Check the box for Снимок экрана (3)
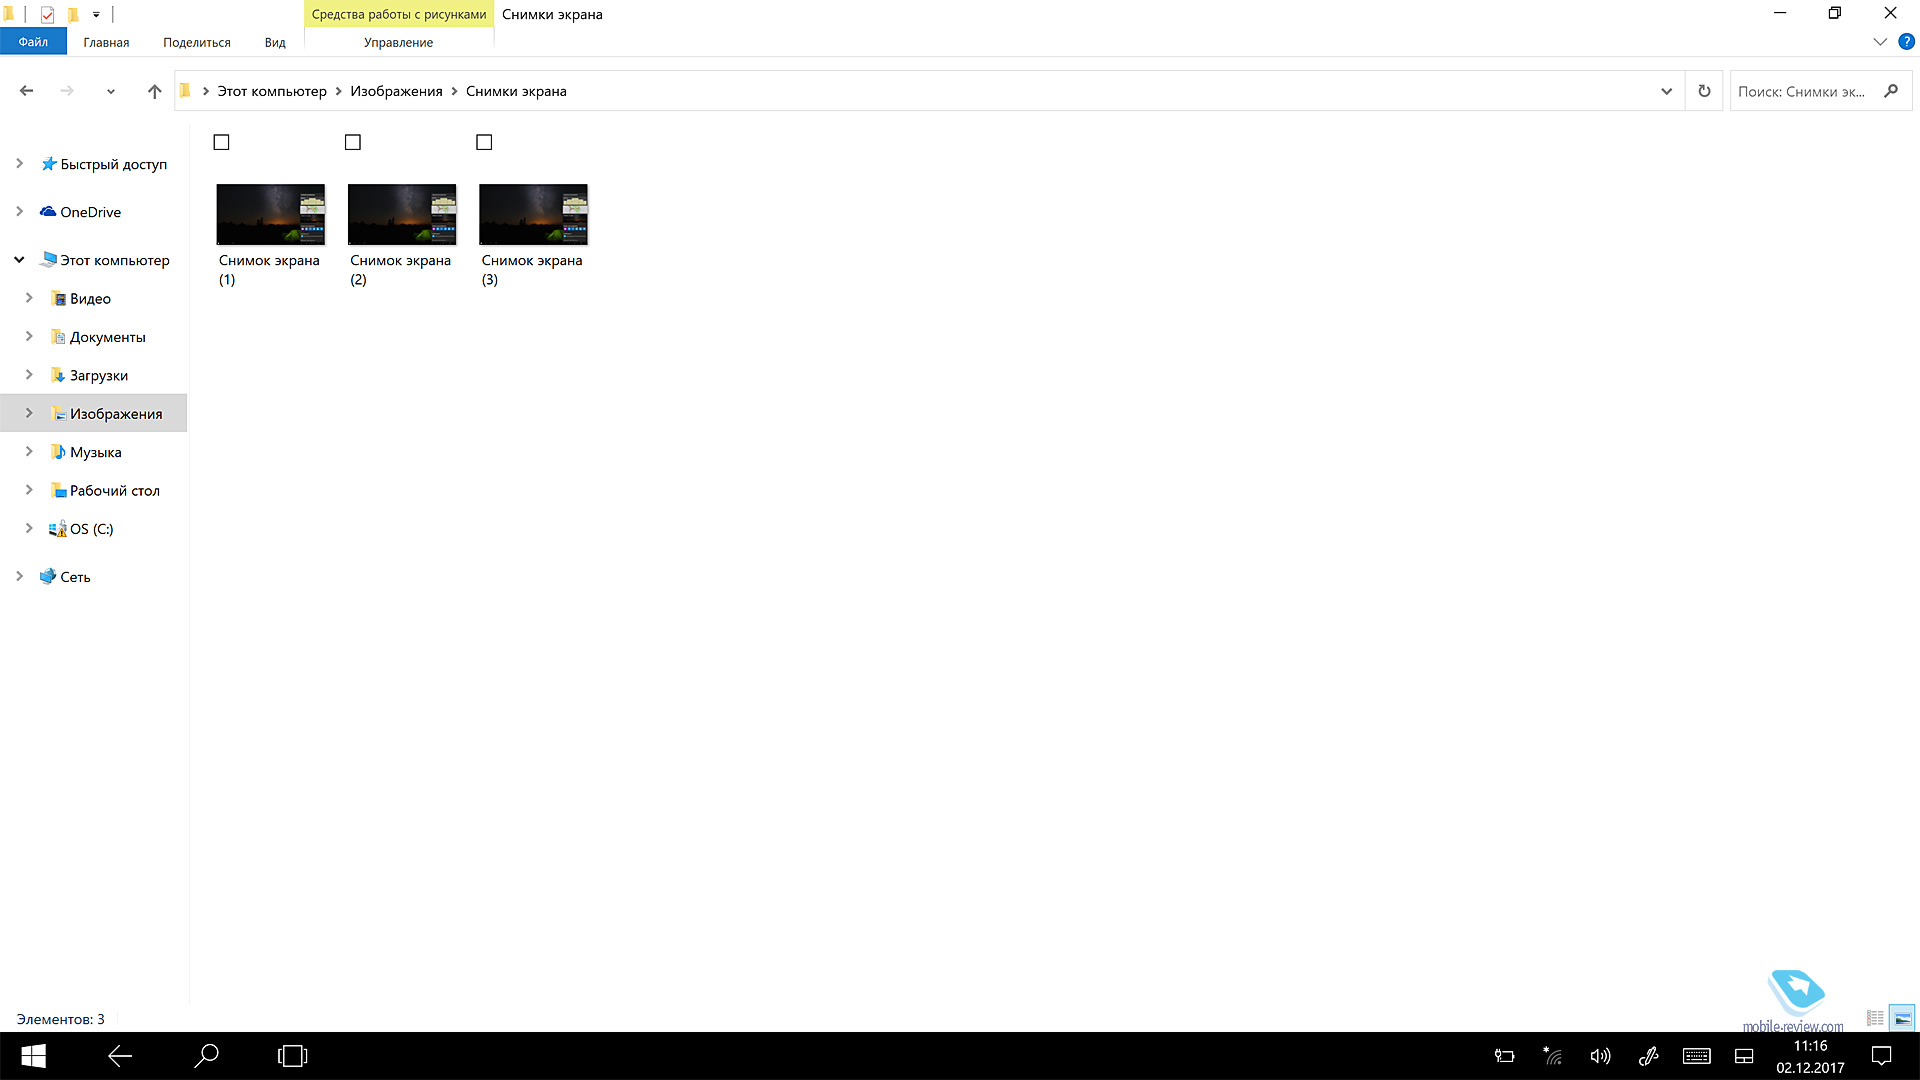Viewport: 1920px width, 1080px height. click(484, 142)
